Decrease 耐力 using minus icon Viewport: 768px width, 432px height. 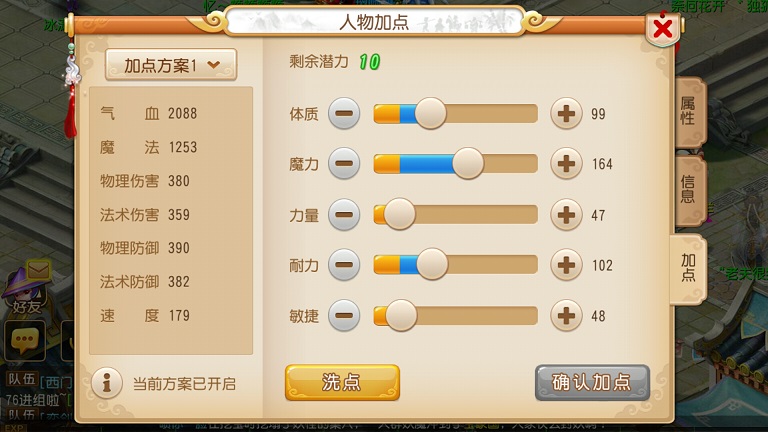[344, 265]
